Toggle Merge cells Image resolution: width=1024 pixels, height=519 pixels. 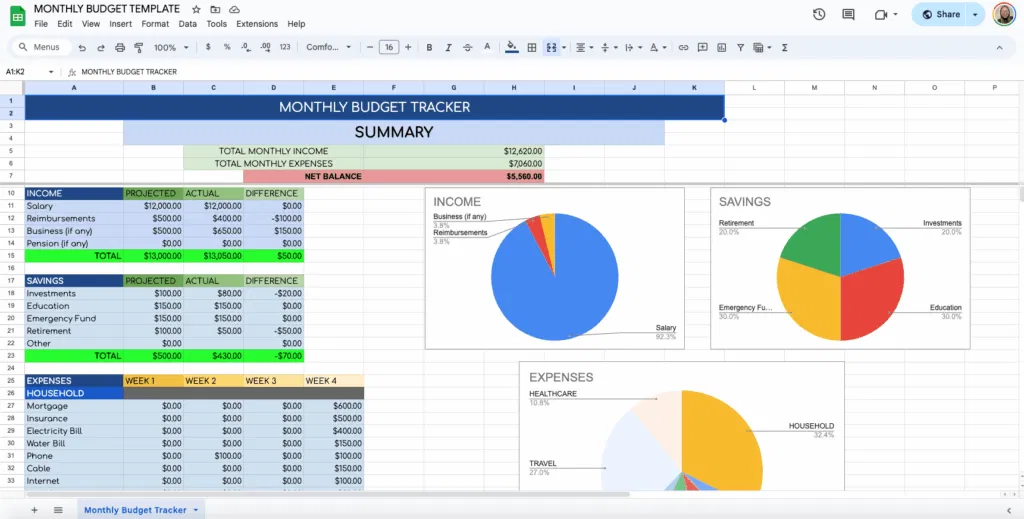[551, 47]
